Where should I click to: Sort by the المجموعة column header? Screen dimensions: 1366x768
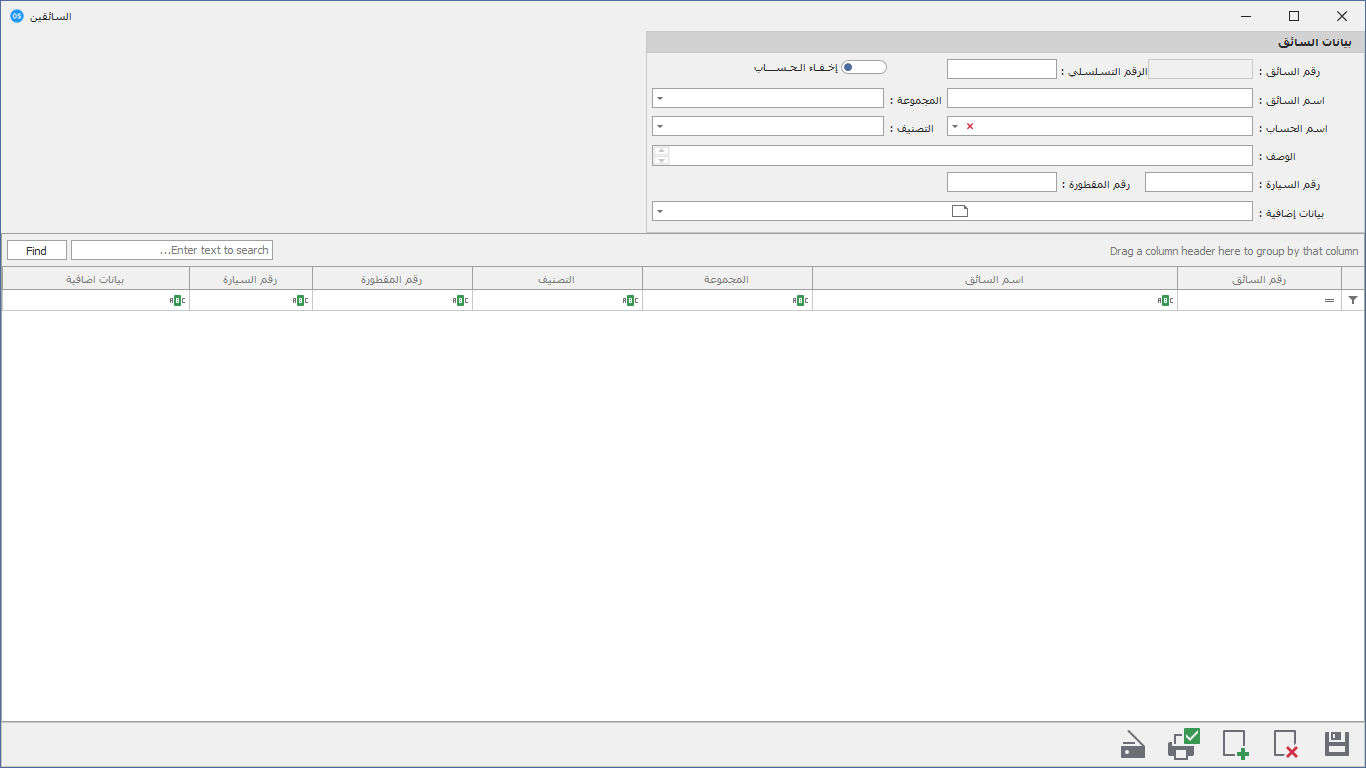coord(727,279)
